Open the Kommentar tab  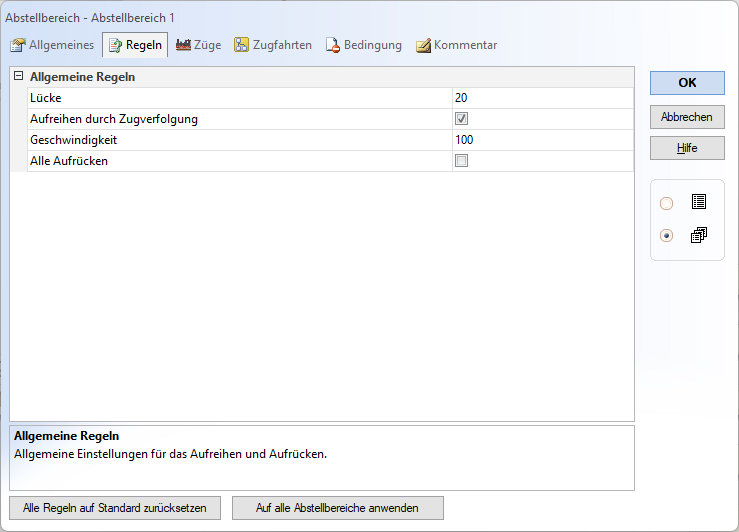[x=465, y=45]
